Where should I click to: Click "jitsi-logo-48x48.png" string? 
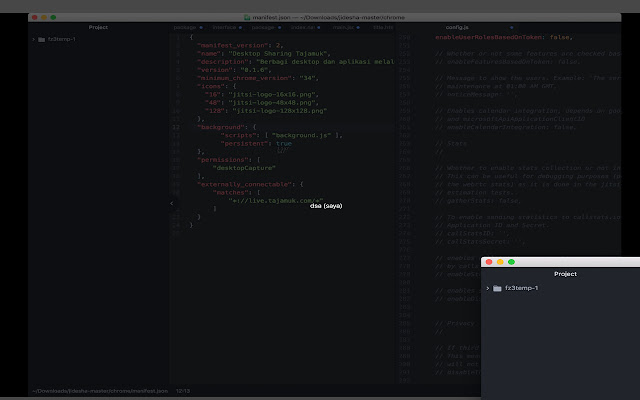pos(271,102)
